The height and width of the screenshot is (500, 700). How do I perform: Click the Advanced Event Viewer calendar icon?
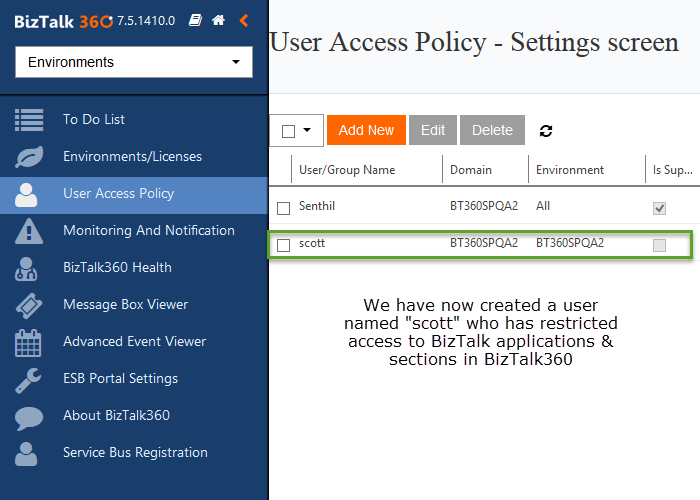(29, 341)
